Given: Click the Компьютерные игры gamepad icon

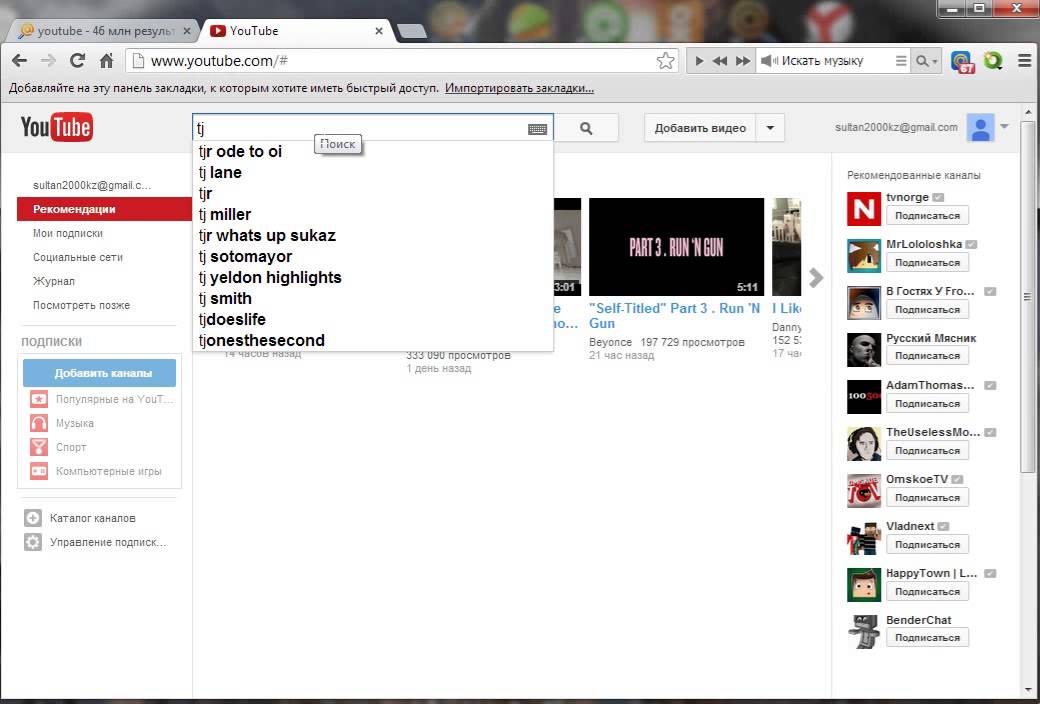Looking at the screenshot, I should point(39,471).
